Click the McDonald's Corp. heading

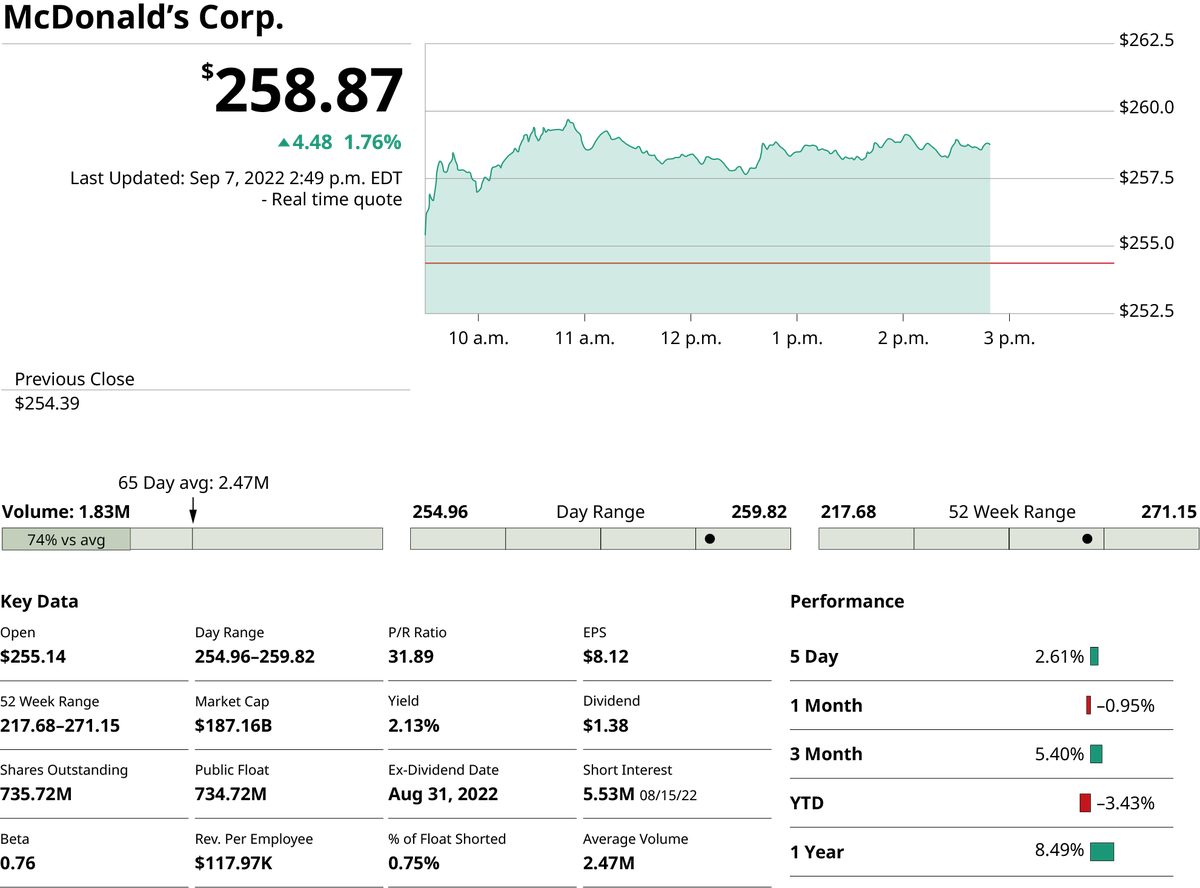tap(143, 19)
